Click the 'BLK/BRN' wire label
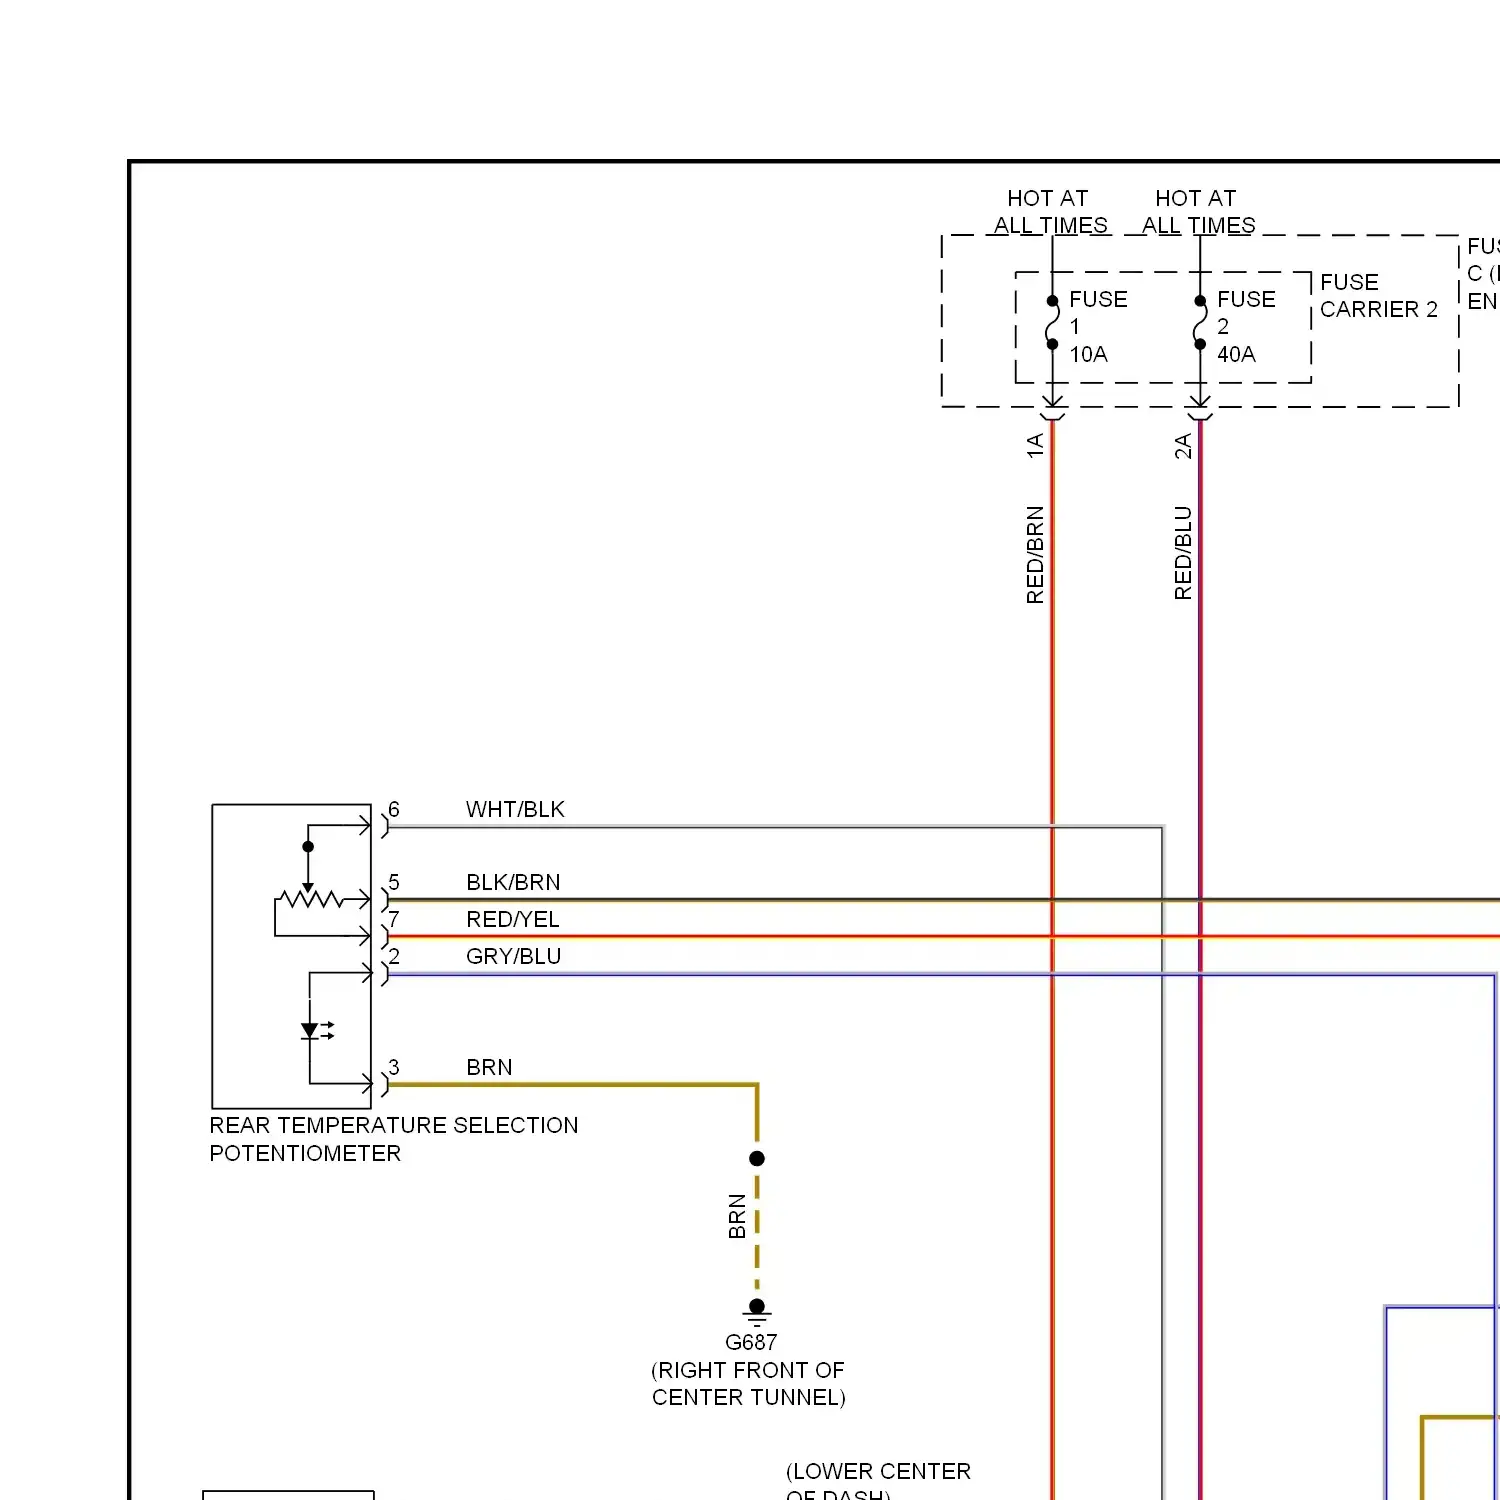Viewport: 1500px width, 1500px height. tap(513, 882)
